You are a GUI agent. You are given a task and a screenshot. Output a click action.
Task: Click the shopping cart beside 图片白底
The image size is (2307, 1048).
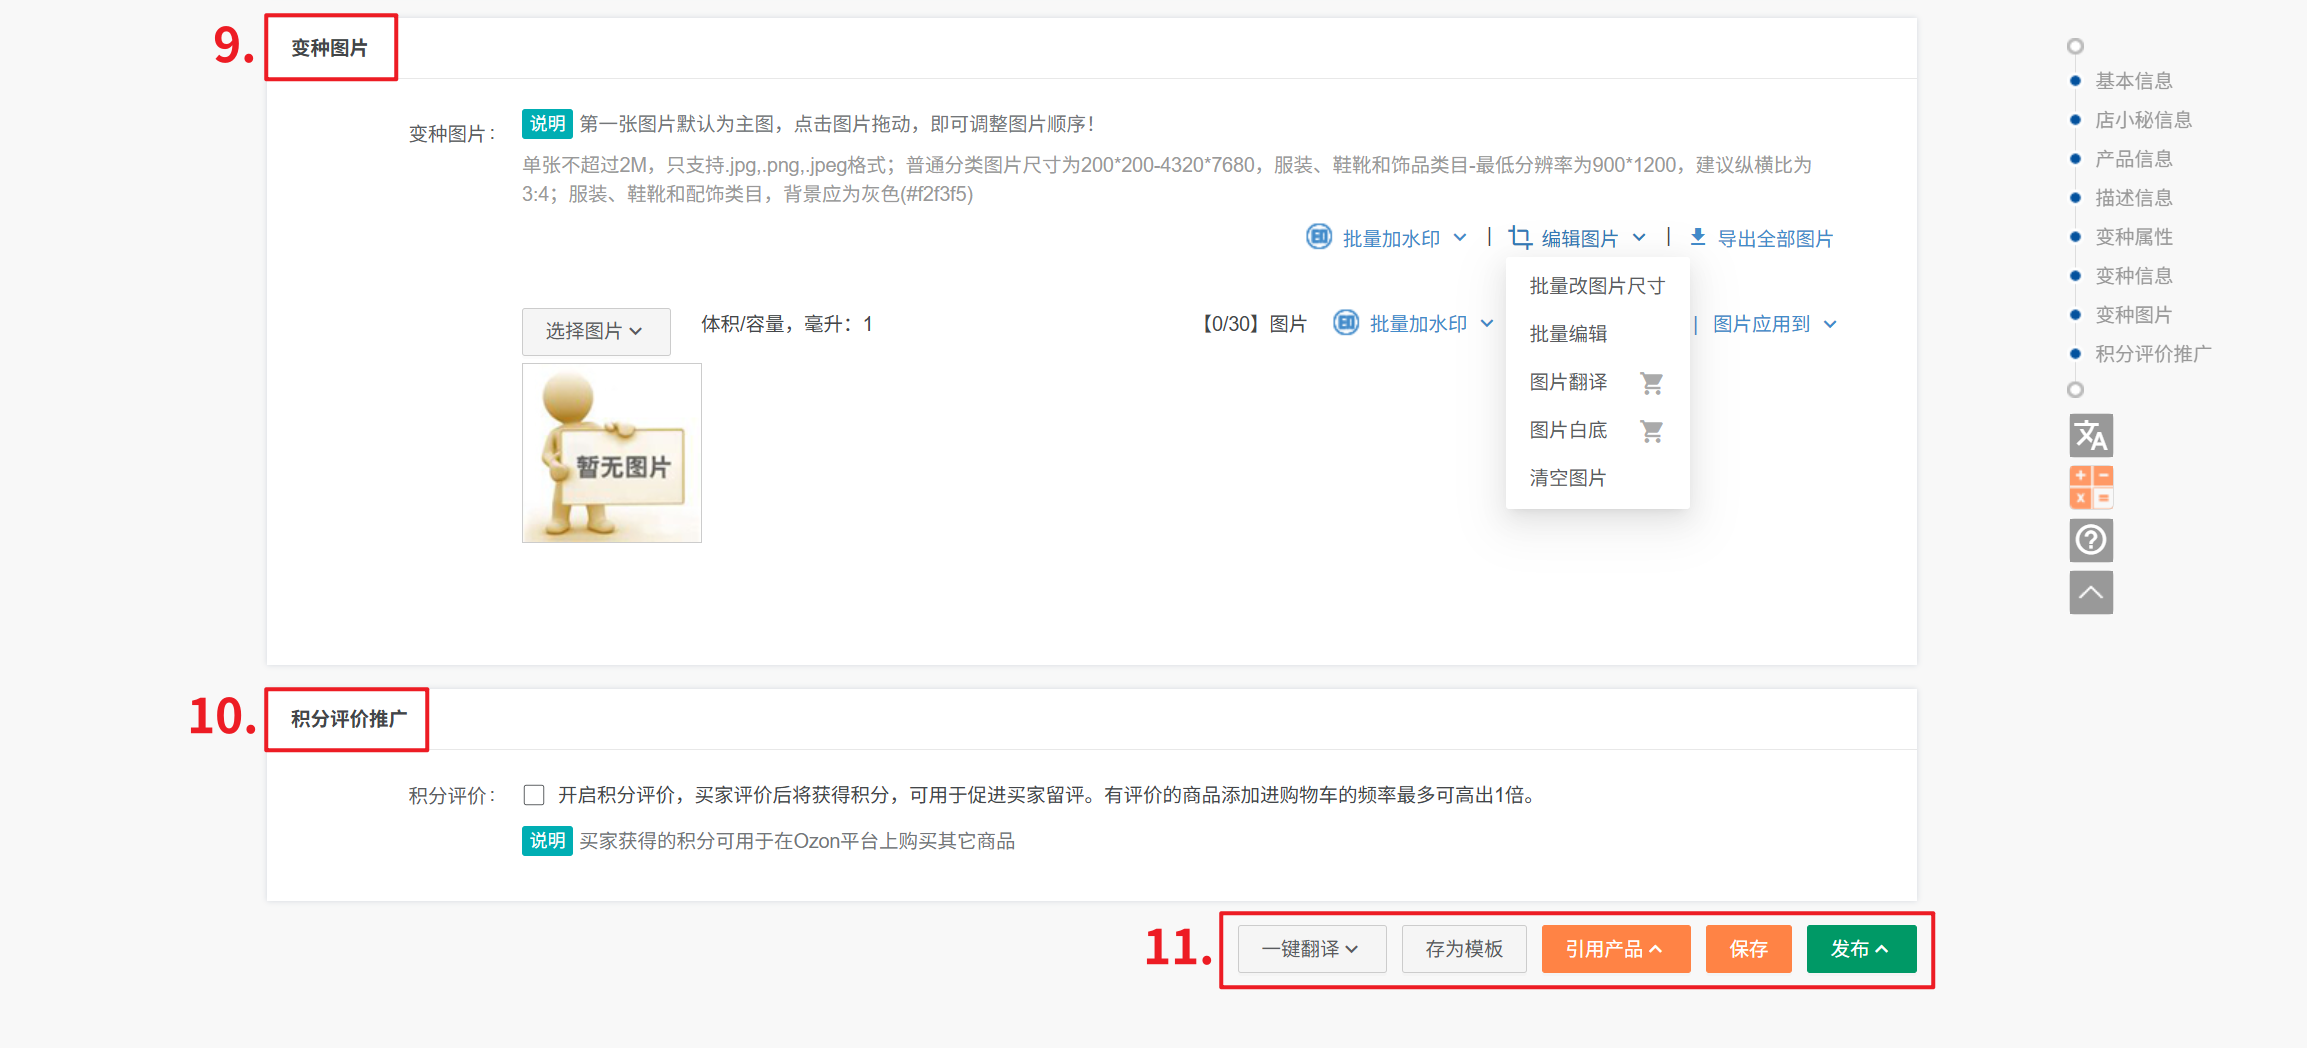pyautogui.click(x=1652, y=431)
